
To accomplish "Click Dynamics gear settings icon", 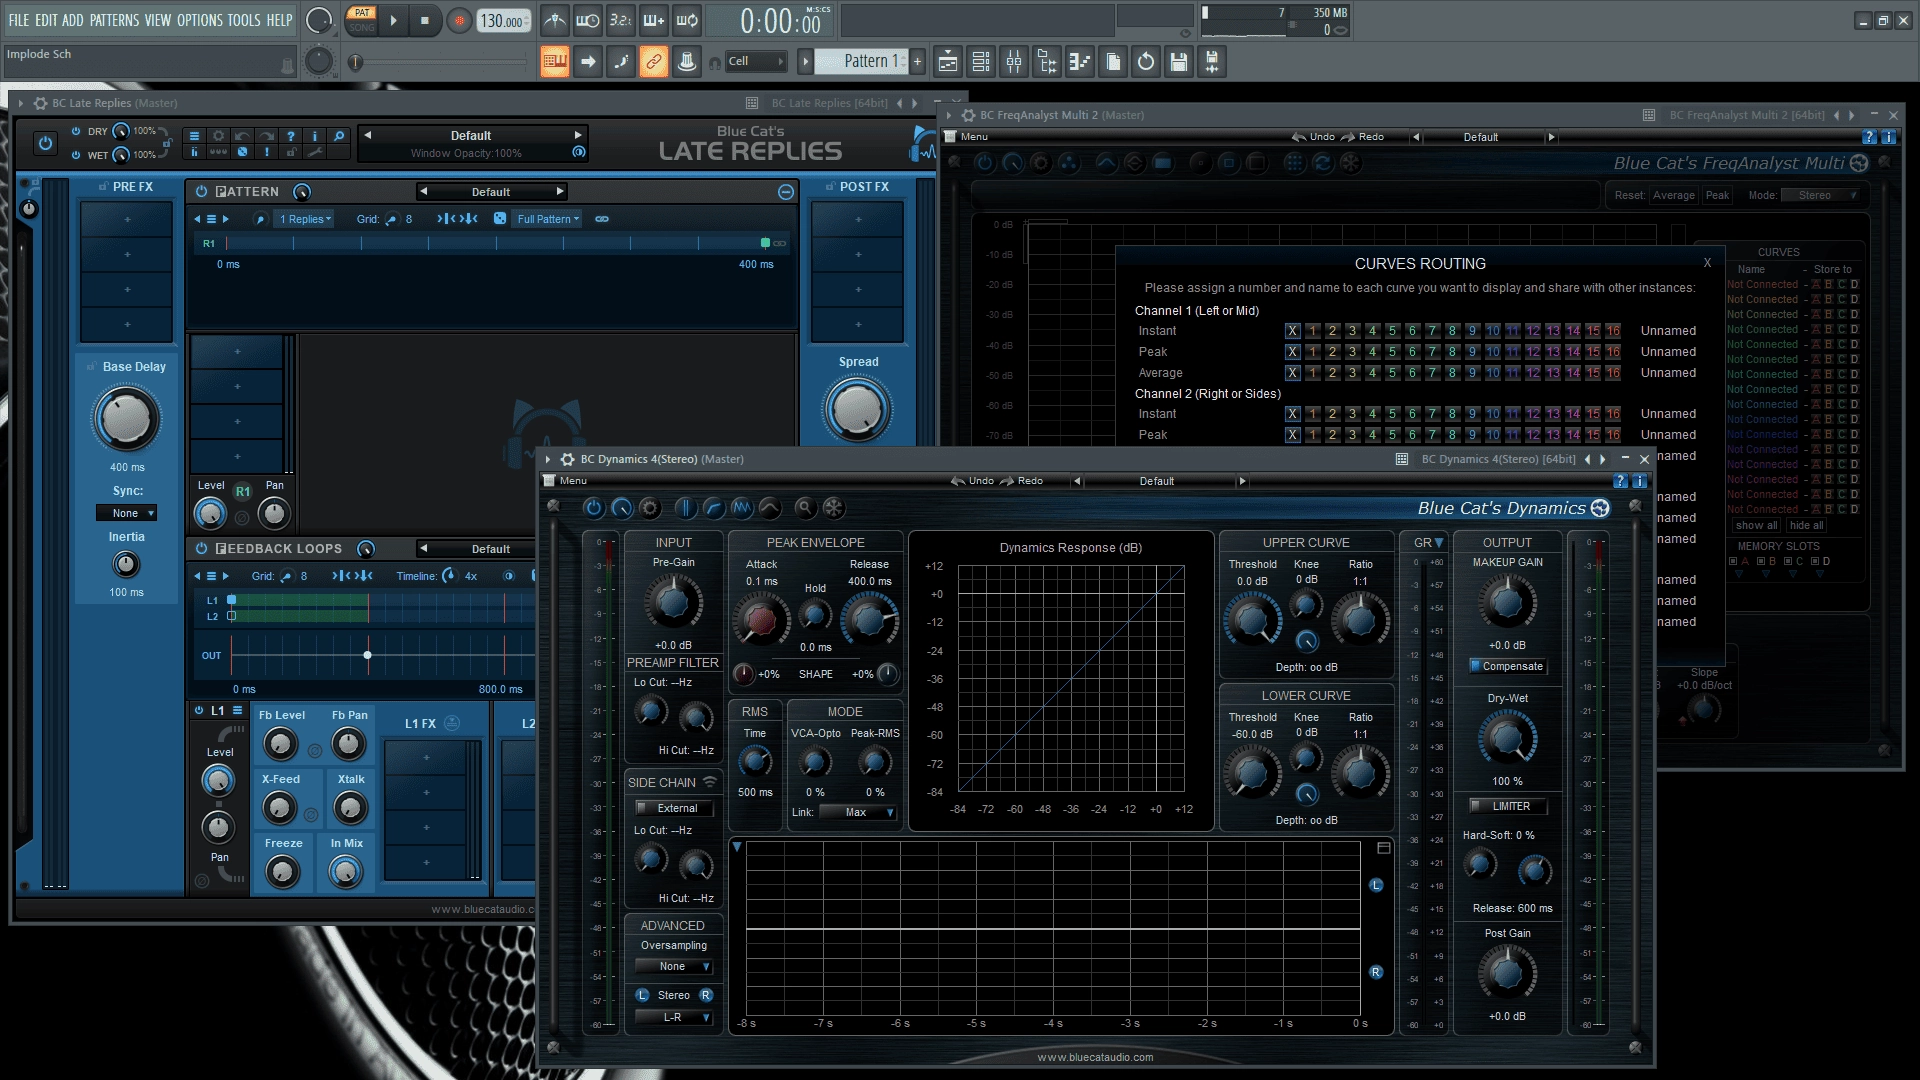I will [650, 508].
